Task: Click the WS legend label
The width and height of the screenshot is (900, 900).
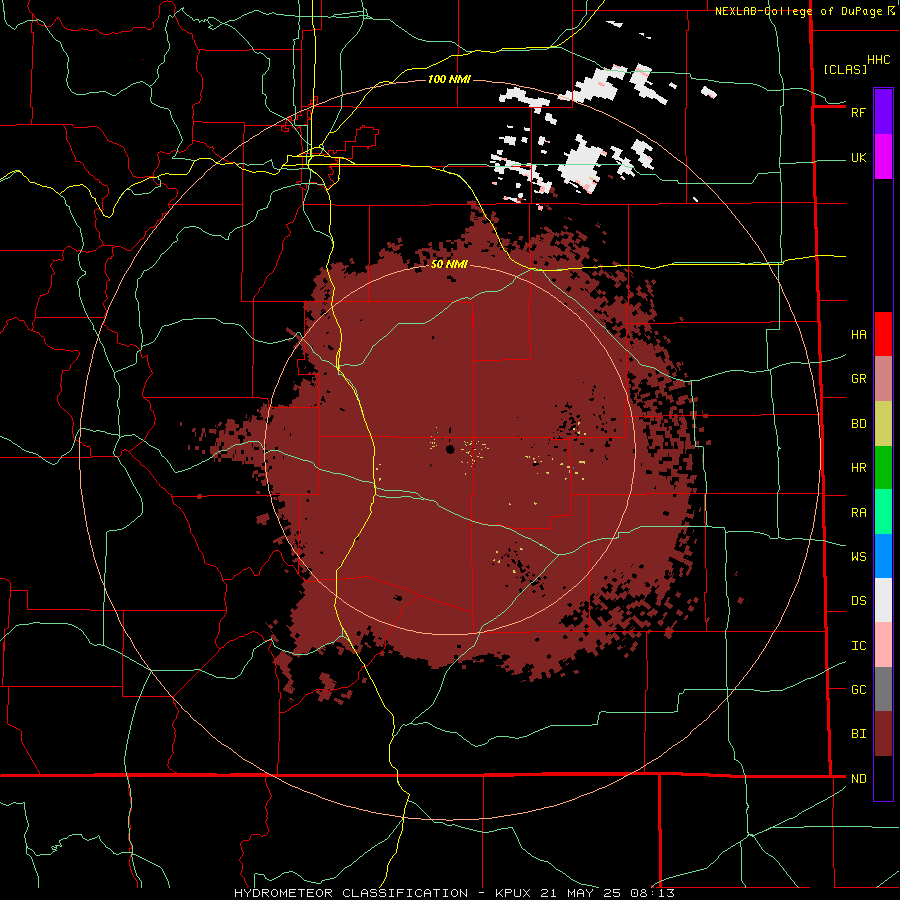Action: tap(858, 557)
